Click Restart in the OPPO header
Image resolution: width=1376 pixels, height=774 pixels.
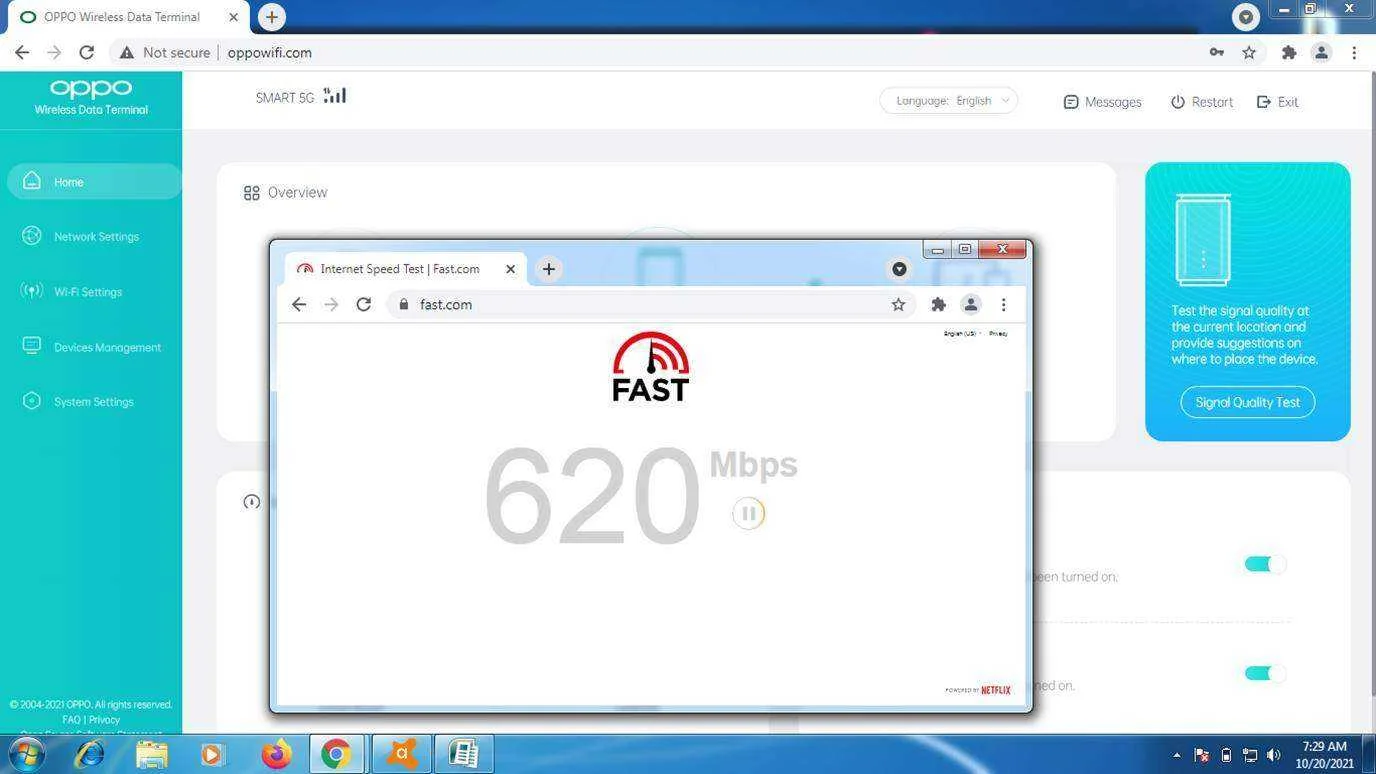tap(1202, 102)
